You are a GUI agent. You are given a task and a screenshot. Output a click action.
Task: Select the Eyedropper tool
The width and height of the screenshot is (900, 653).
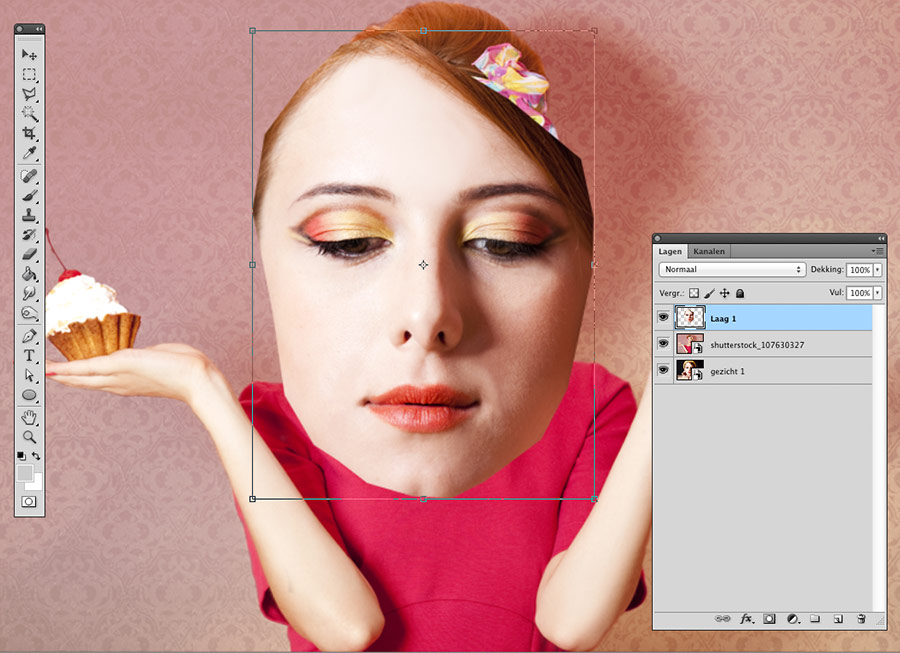(x=29, y=153)
